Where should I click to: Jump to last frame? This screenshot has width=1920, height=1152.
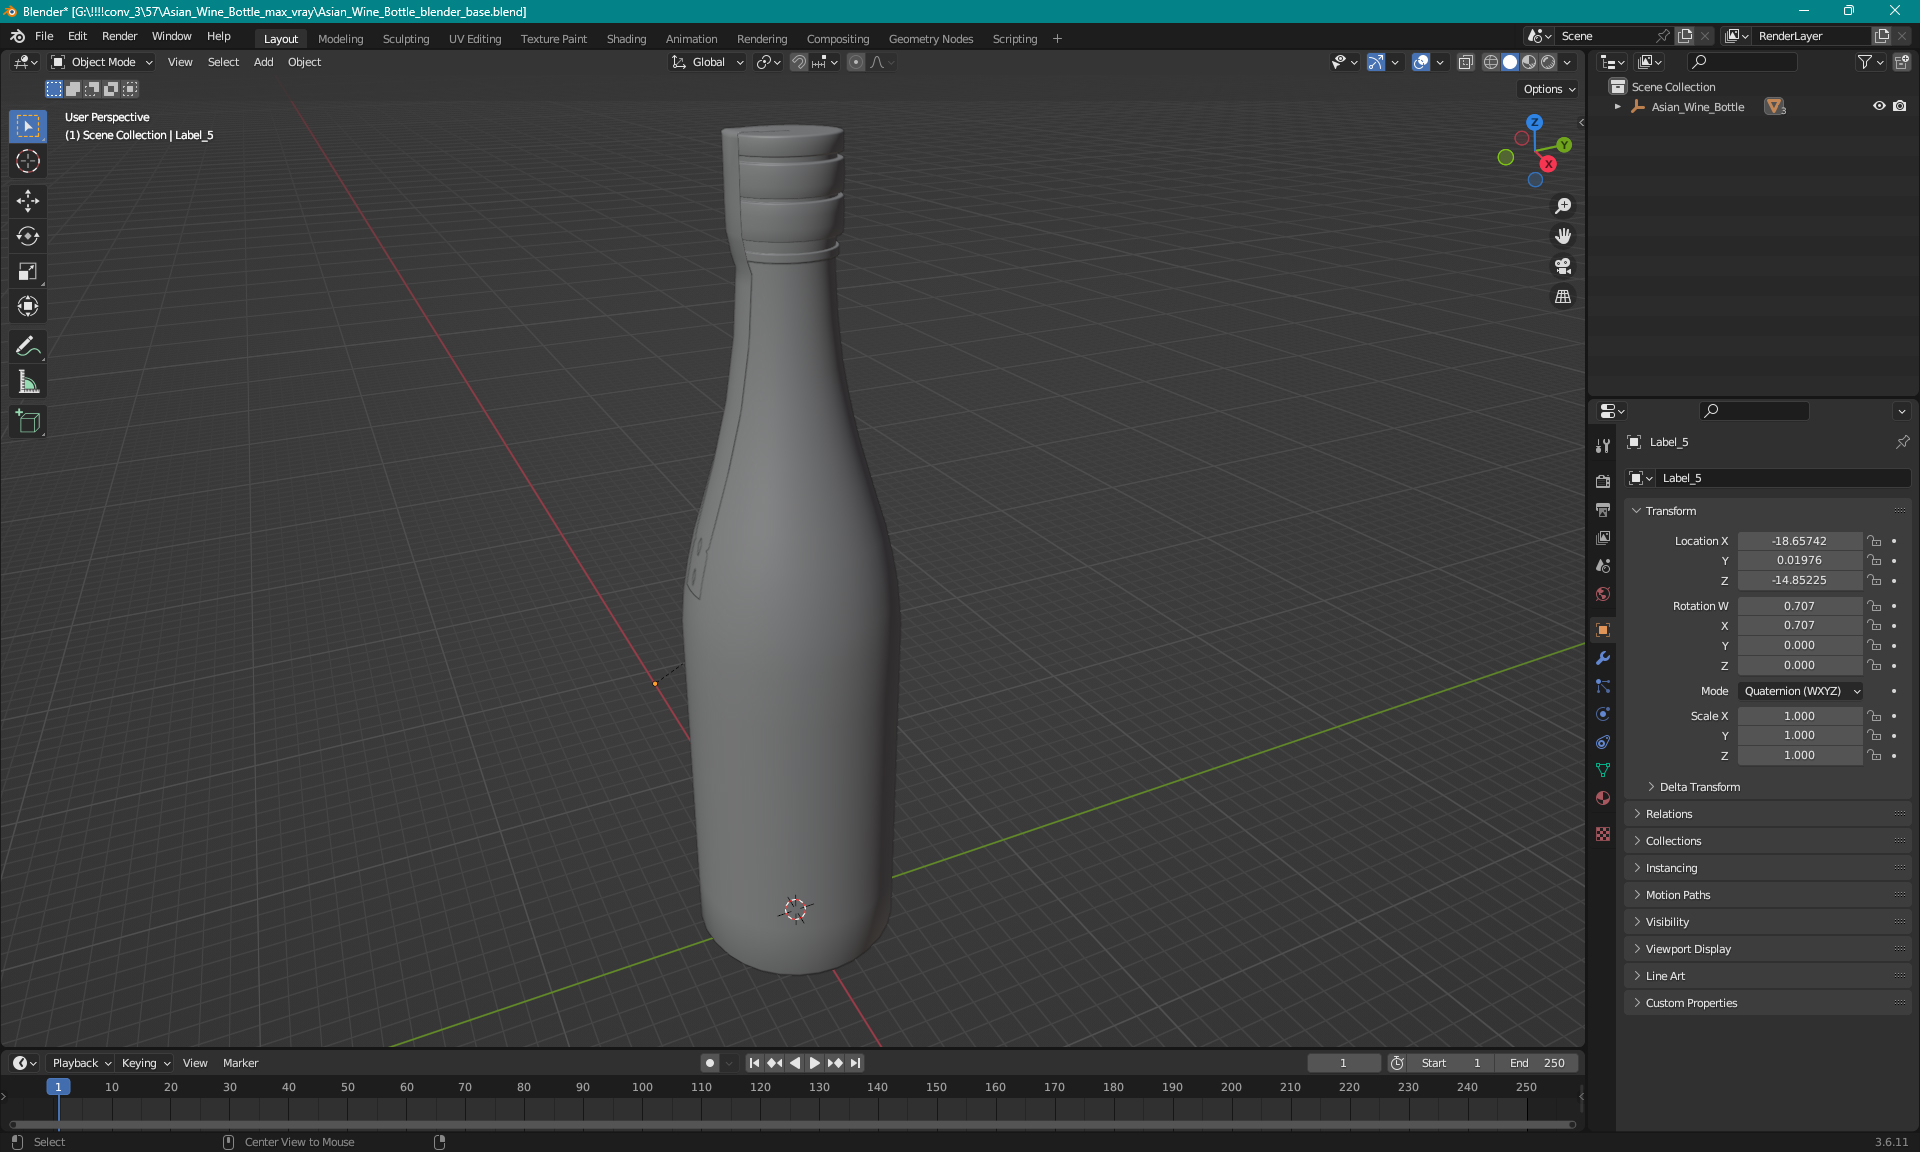pos(855,1063)
